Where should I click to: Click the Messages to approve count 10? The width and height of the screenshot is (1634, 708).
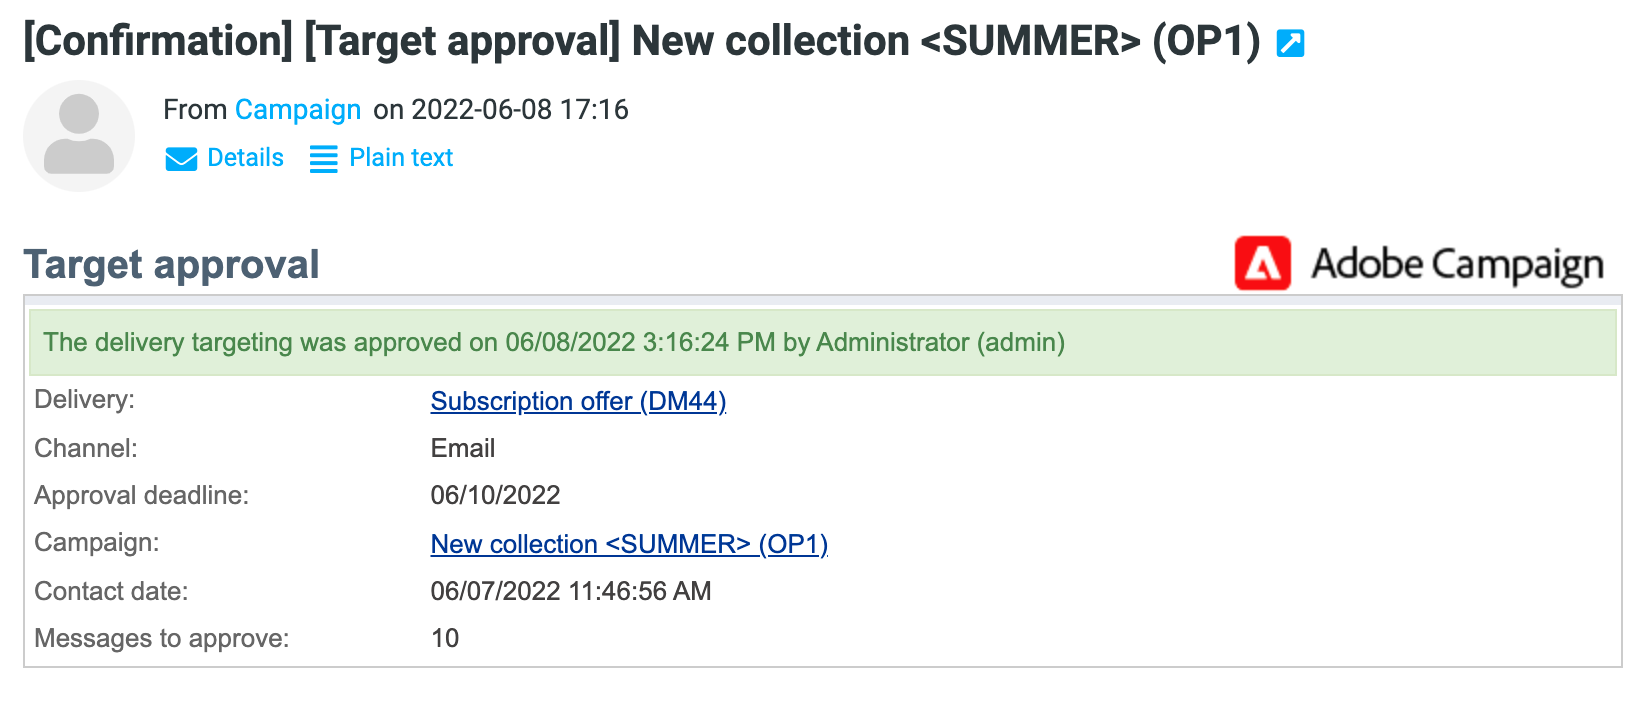445,638
